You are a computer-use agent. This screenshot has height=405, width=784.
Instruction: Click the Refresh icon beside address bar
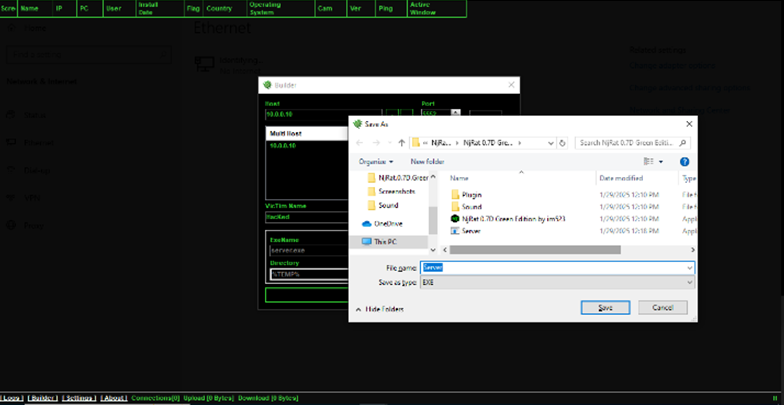tap(562, 143)
